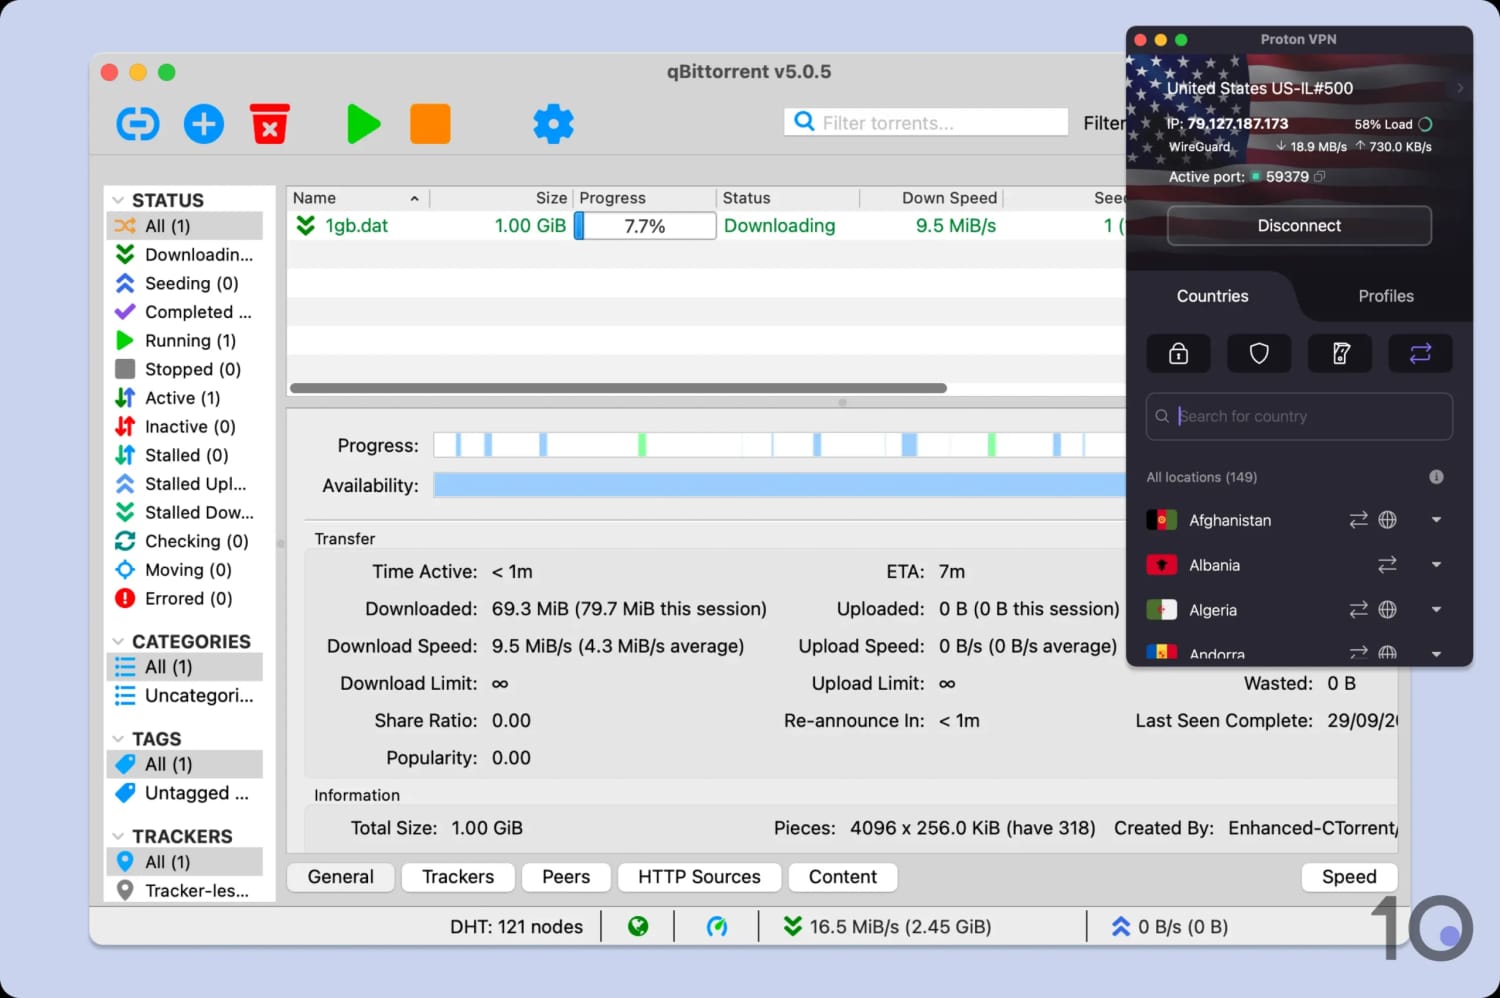Click the Filter torrents search field

[x=926, y=122]
